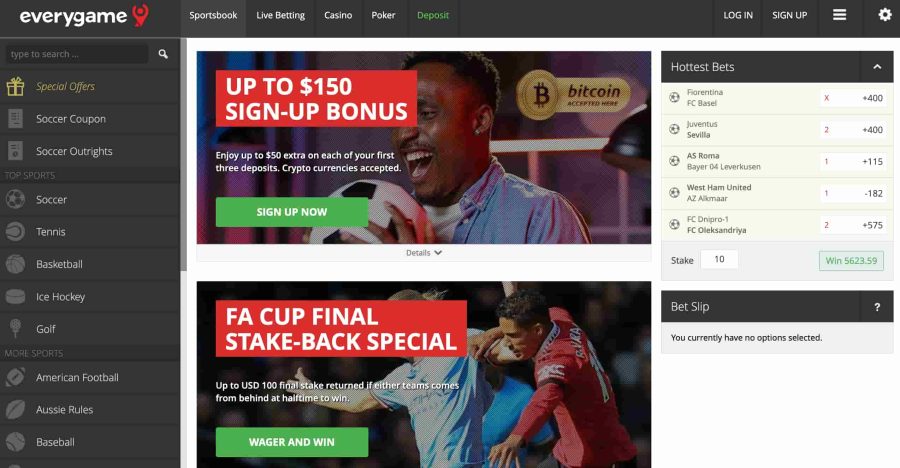Click the Golf sport icon
Screen dimensions: 900x468
tap(15, 328)
